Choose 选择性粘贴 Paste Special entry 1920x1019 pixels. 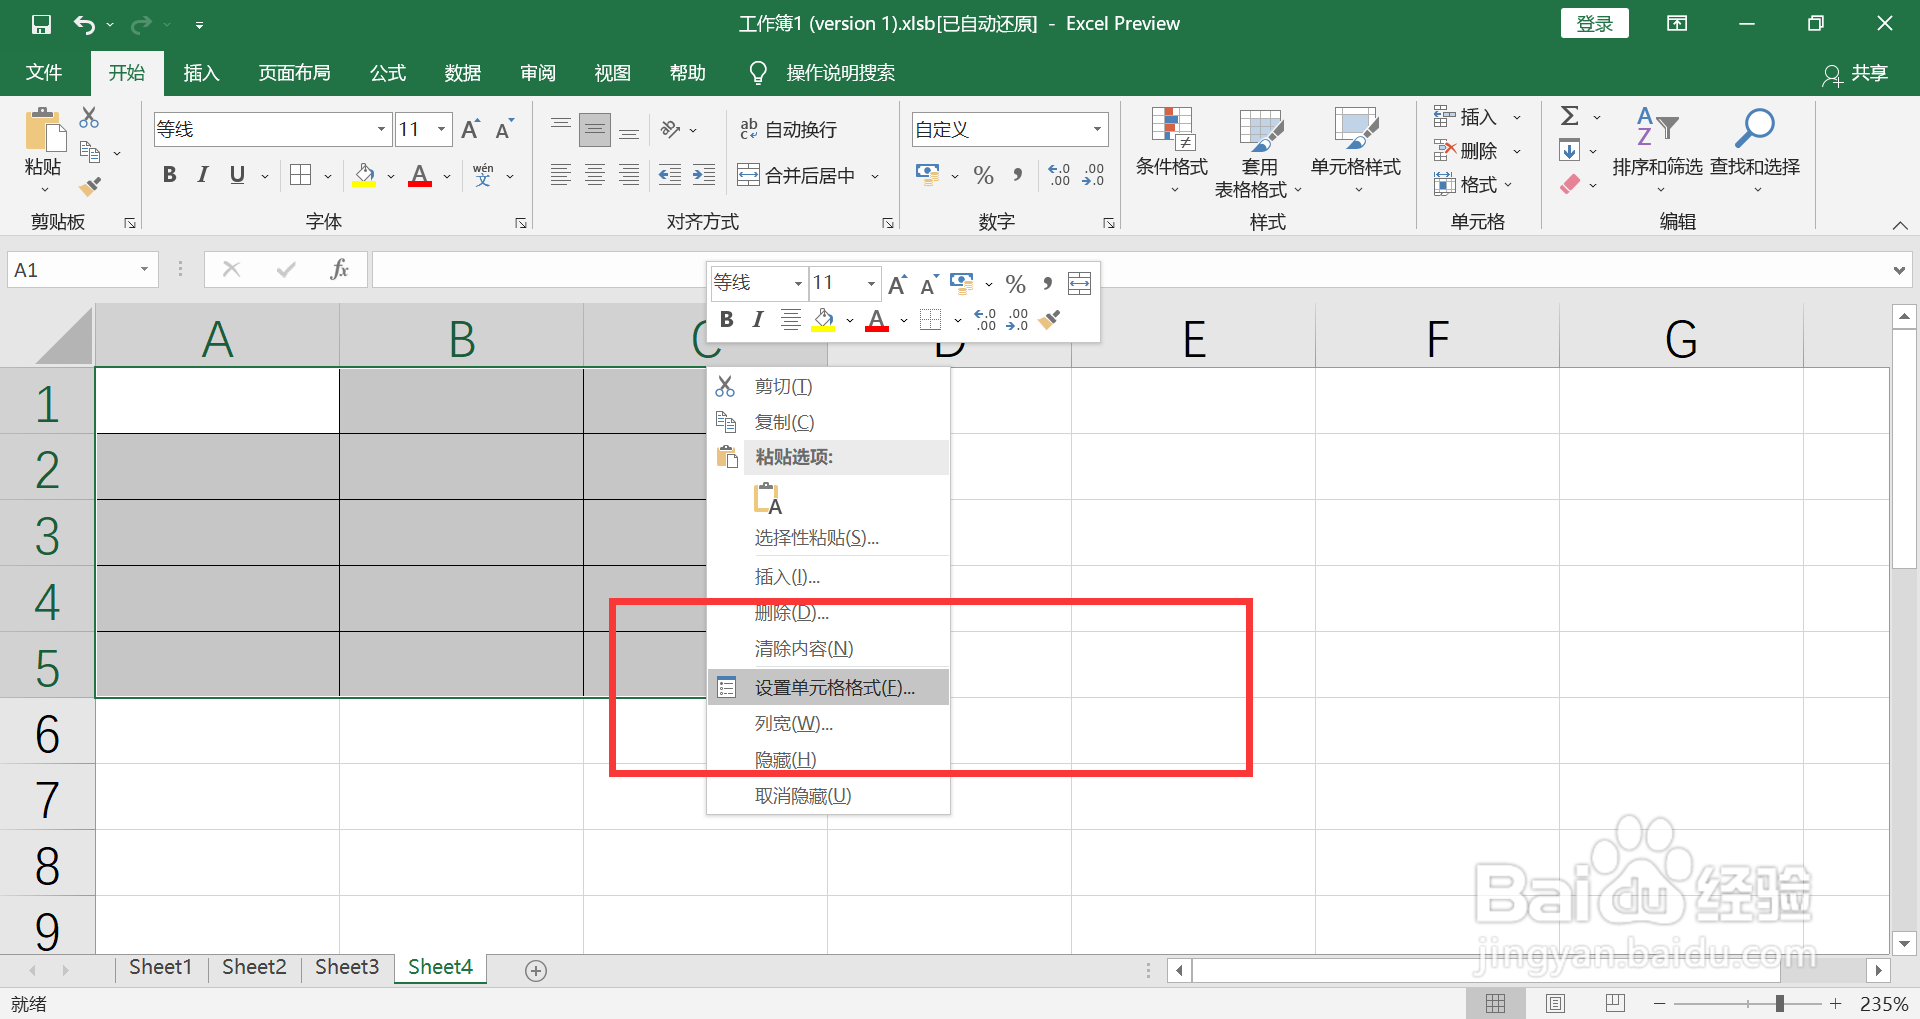click(x=828, y=538)
